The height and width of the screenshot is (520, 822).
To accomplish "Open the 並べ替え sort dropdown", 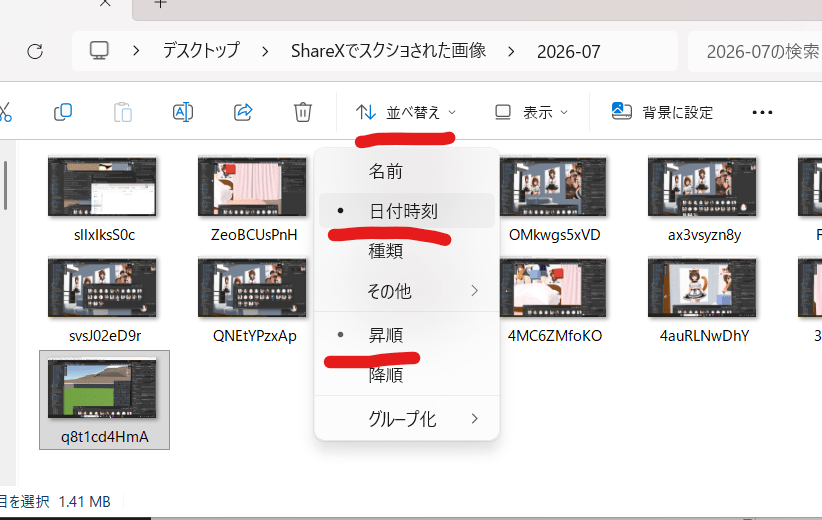I will pos(406,112).
